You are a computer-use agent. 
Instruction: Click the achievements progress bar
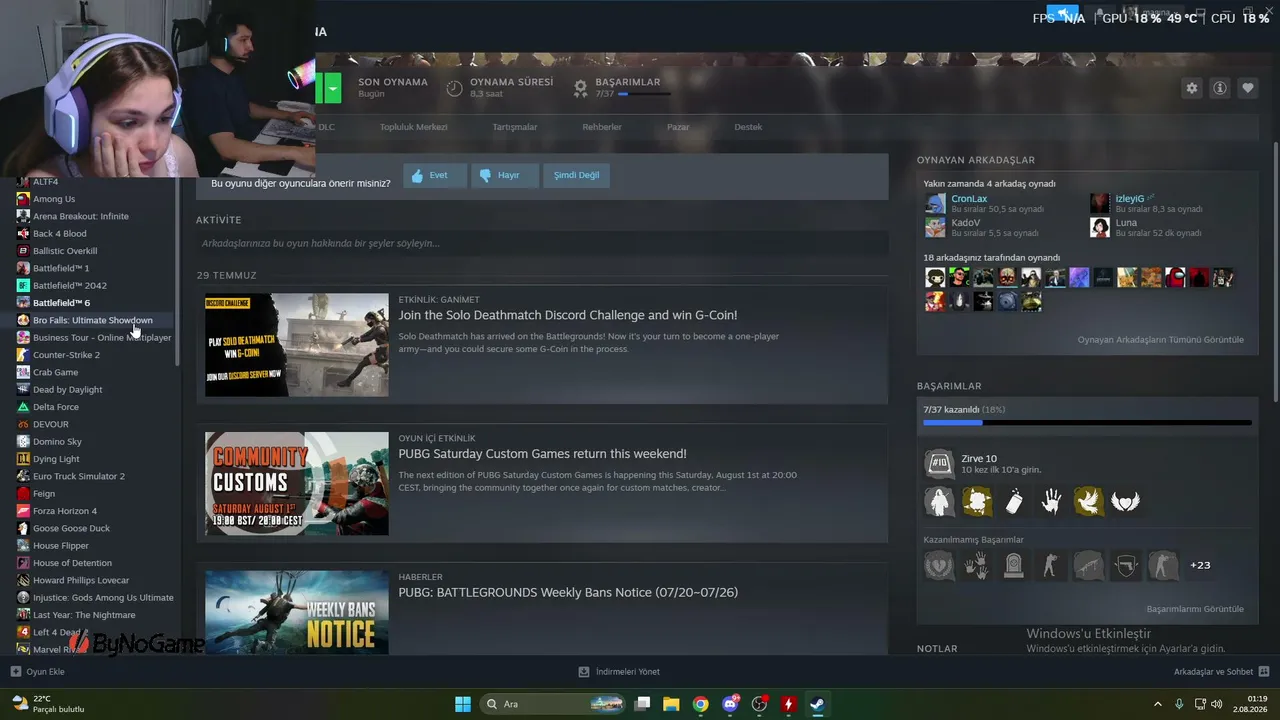click(x=1087, y=423)
